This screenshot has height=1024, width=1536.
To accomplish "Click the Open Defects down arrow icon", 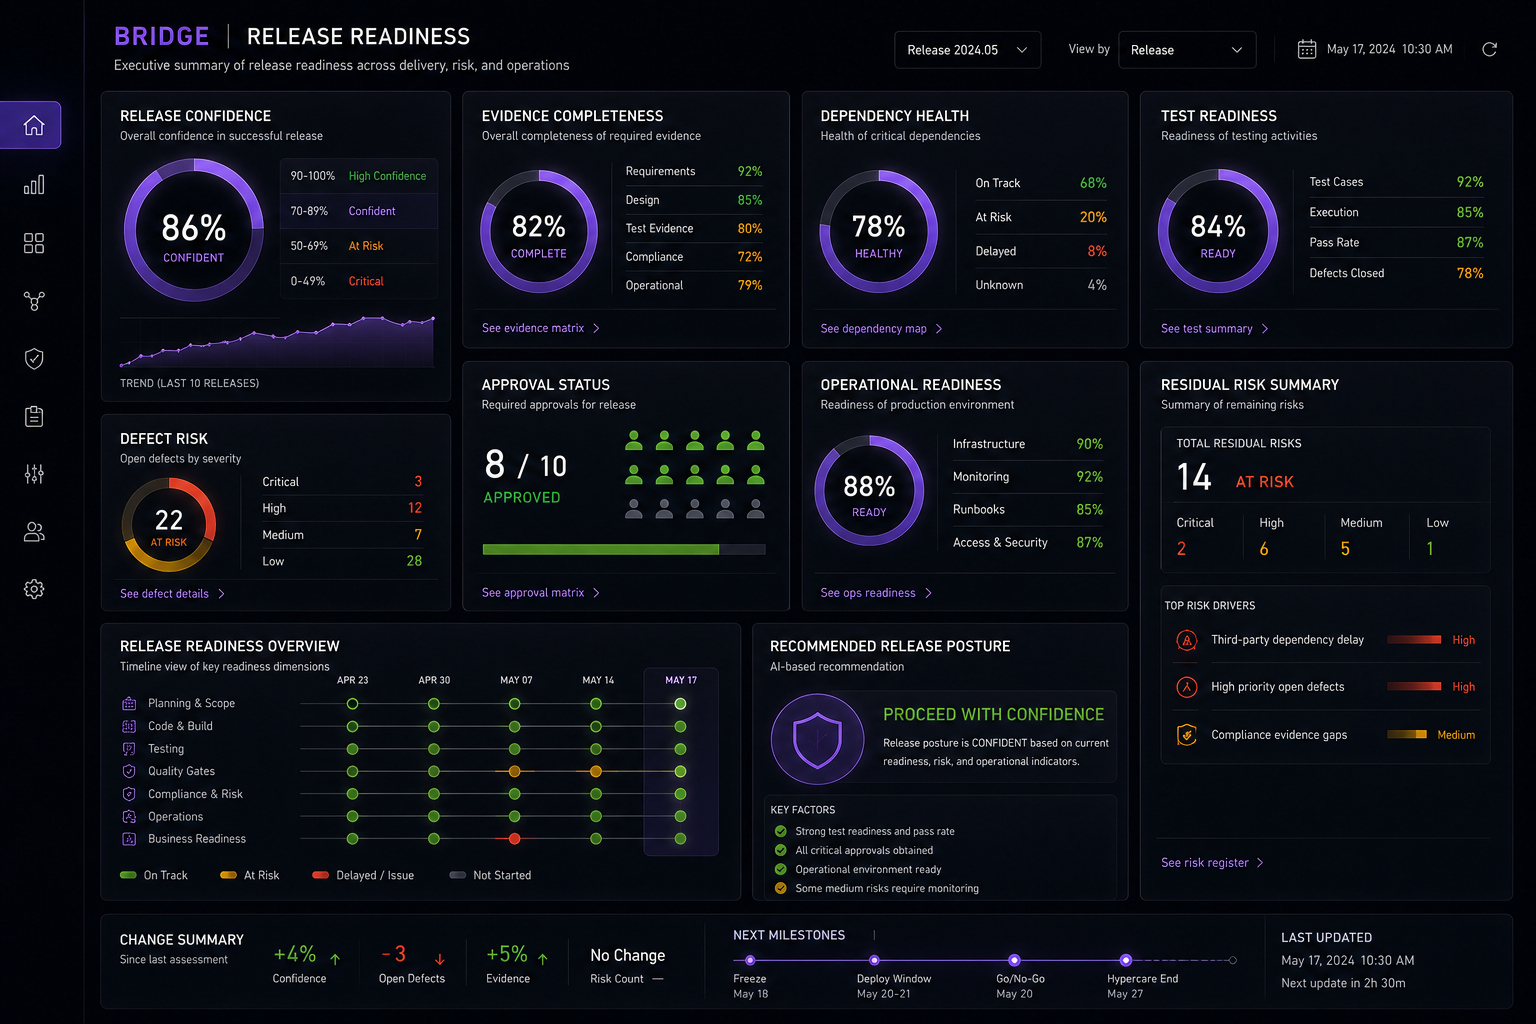I will (439, 959).
